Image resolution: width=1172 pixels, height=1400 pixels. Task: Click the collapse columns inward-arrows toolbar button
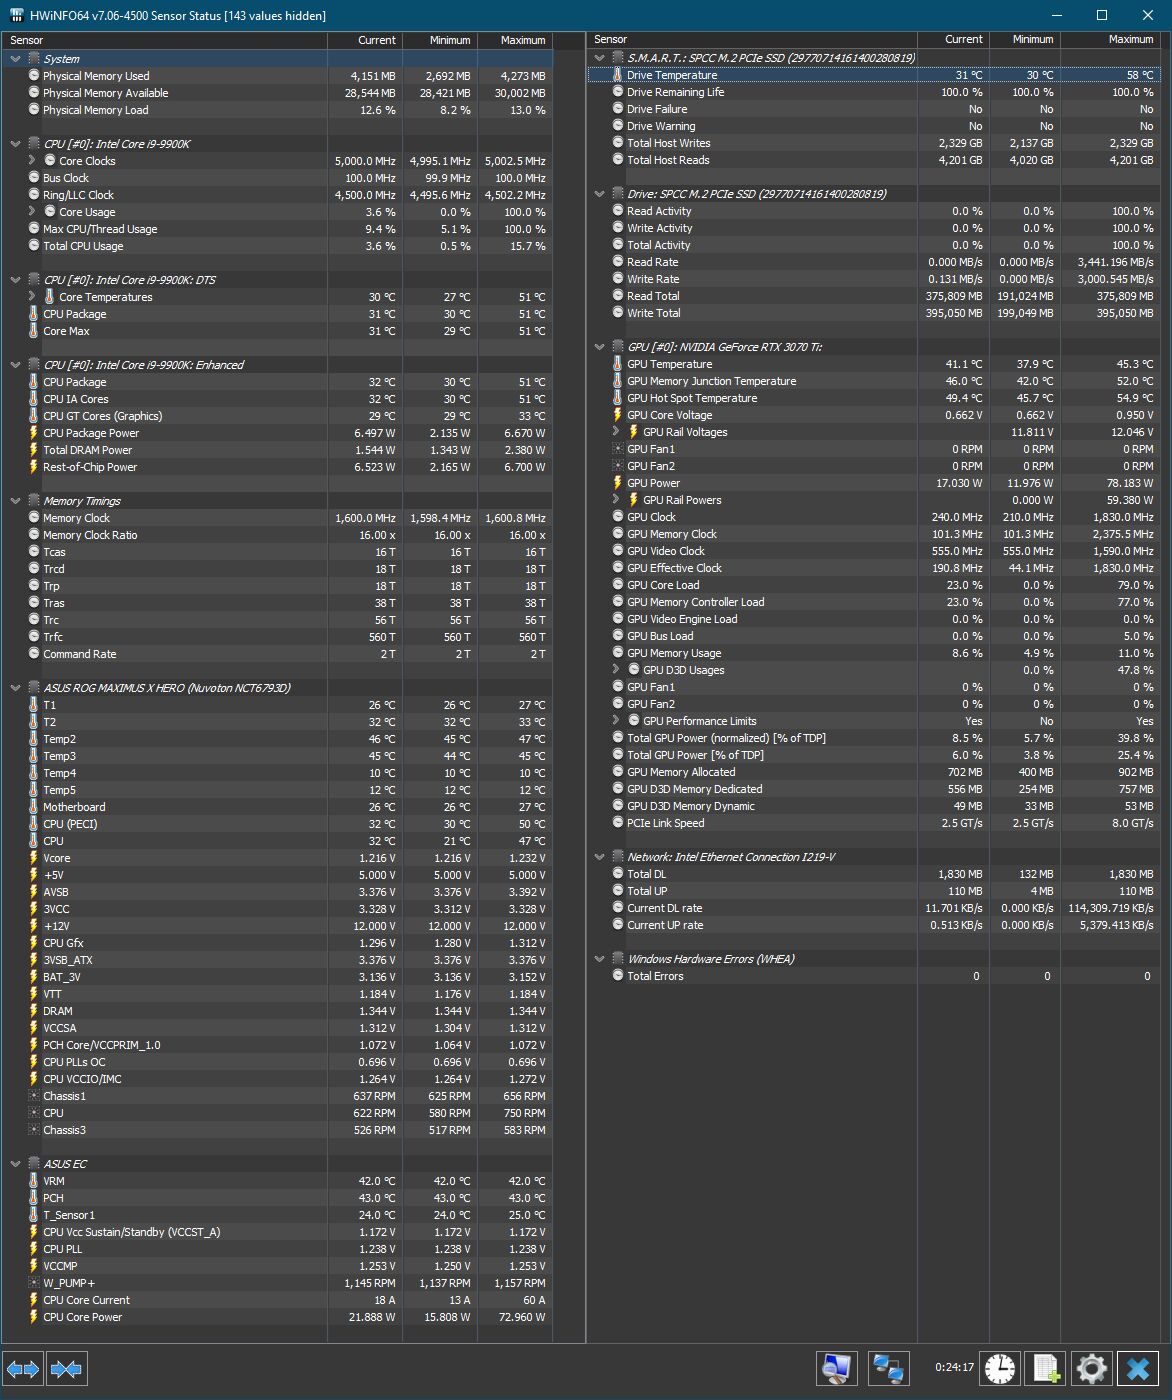[x=66, y=1368]
